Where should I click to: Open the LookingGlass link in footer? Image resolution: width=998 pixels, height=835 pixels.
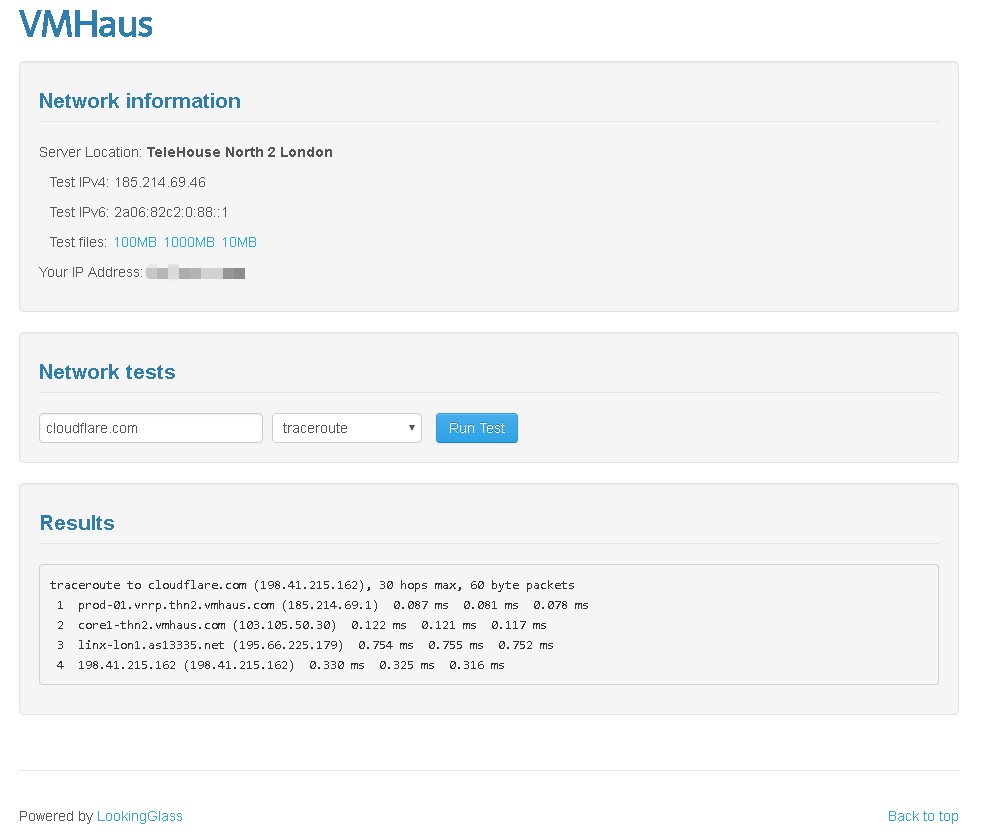click(x=140, y=816)
